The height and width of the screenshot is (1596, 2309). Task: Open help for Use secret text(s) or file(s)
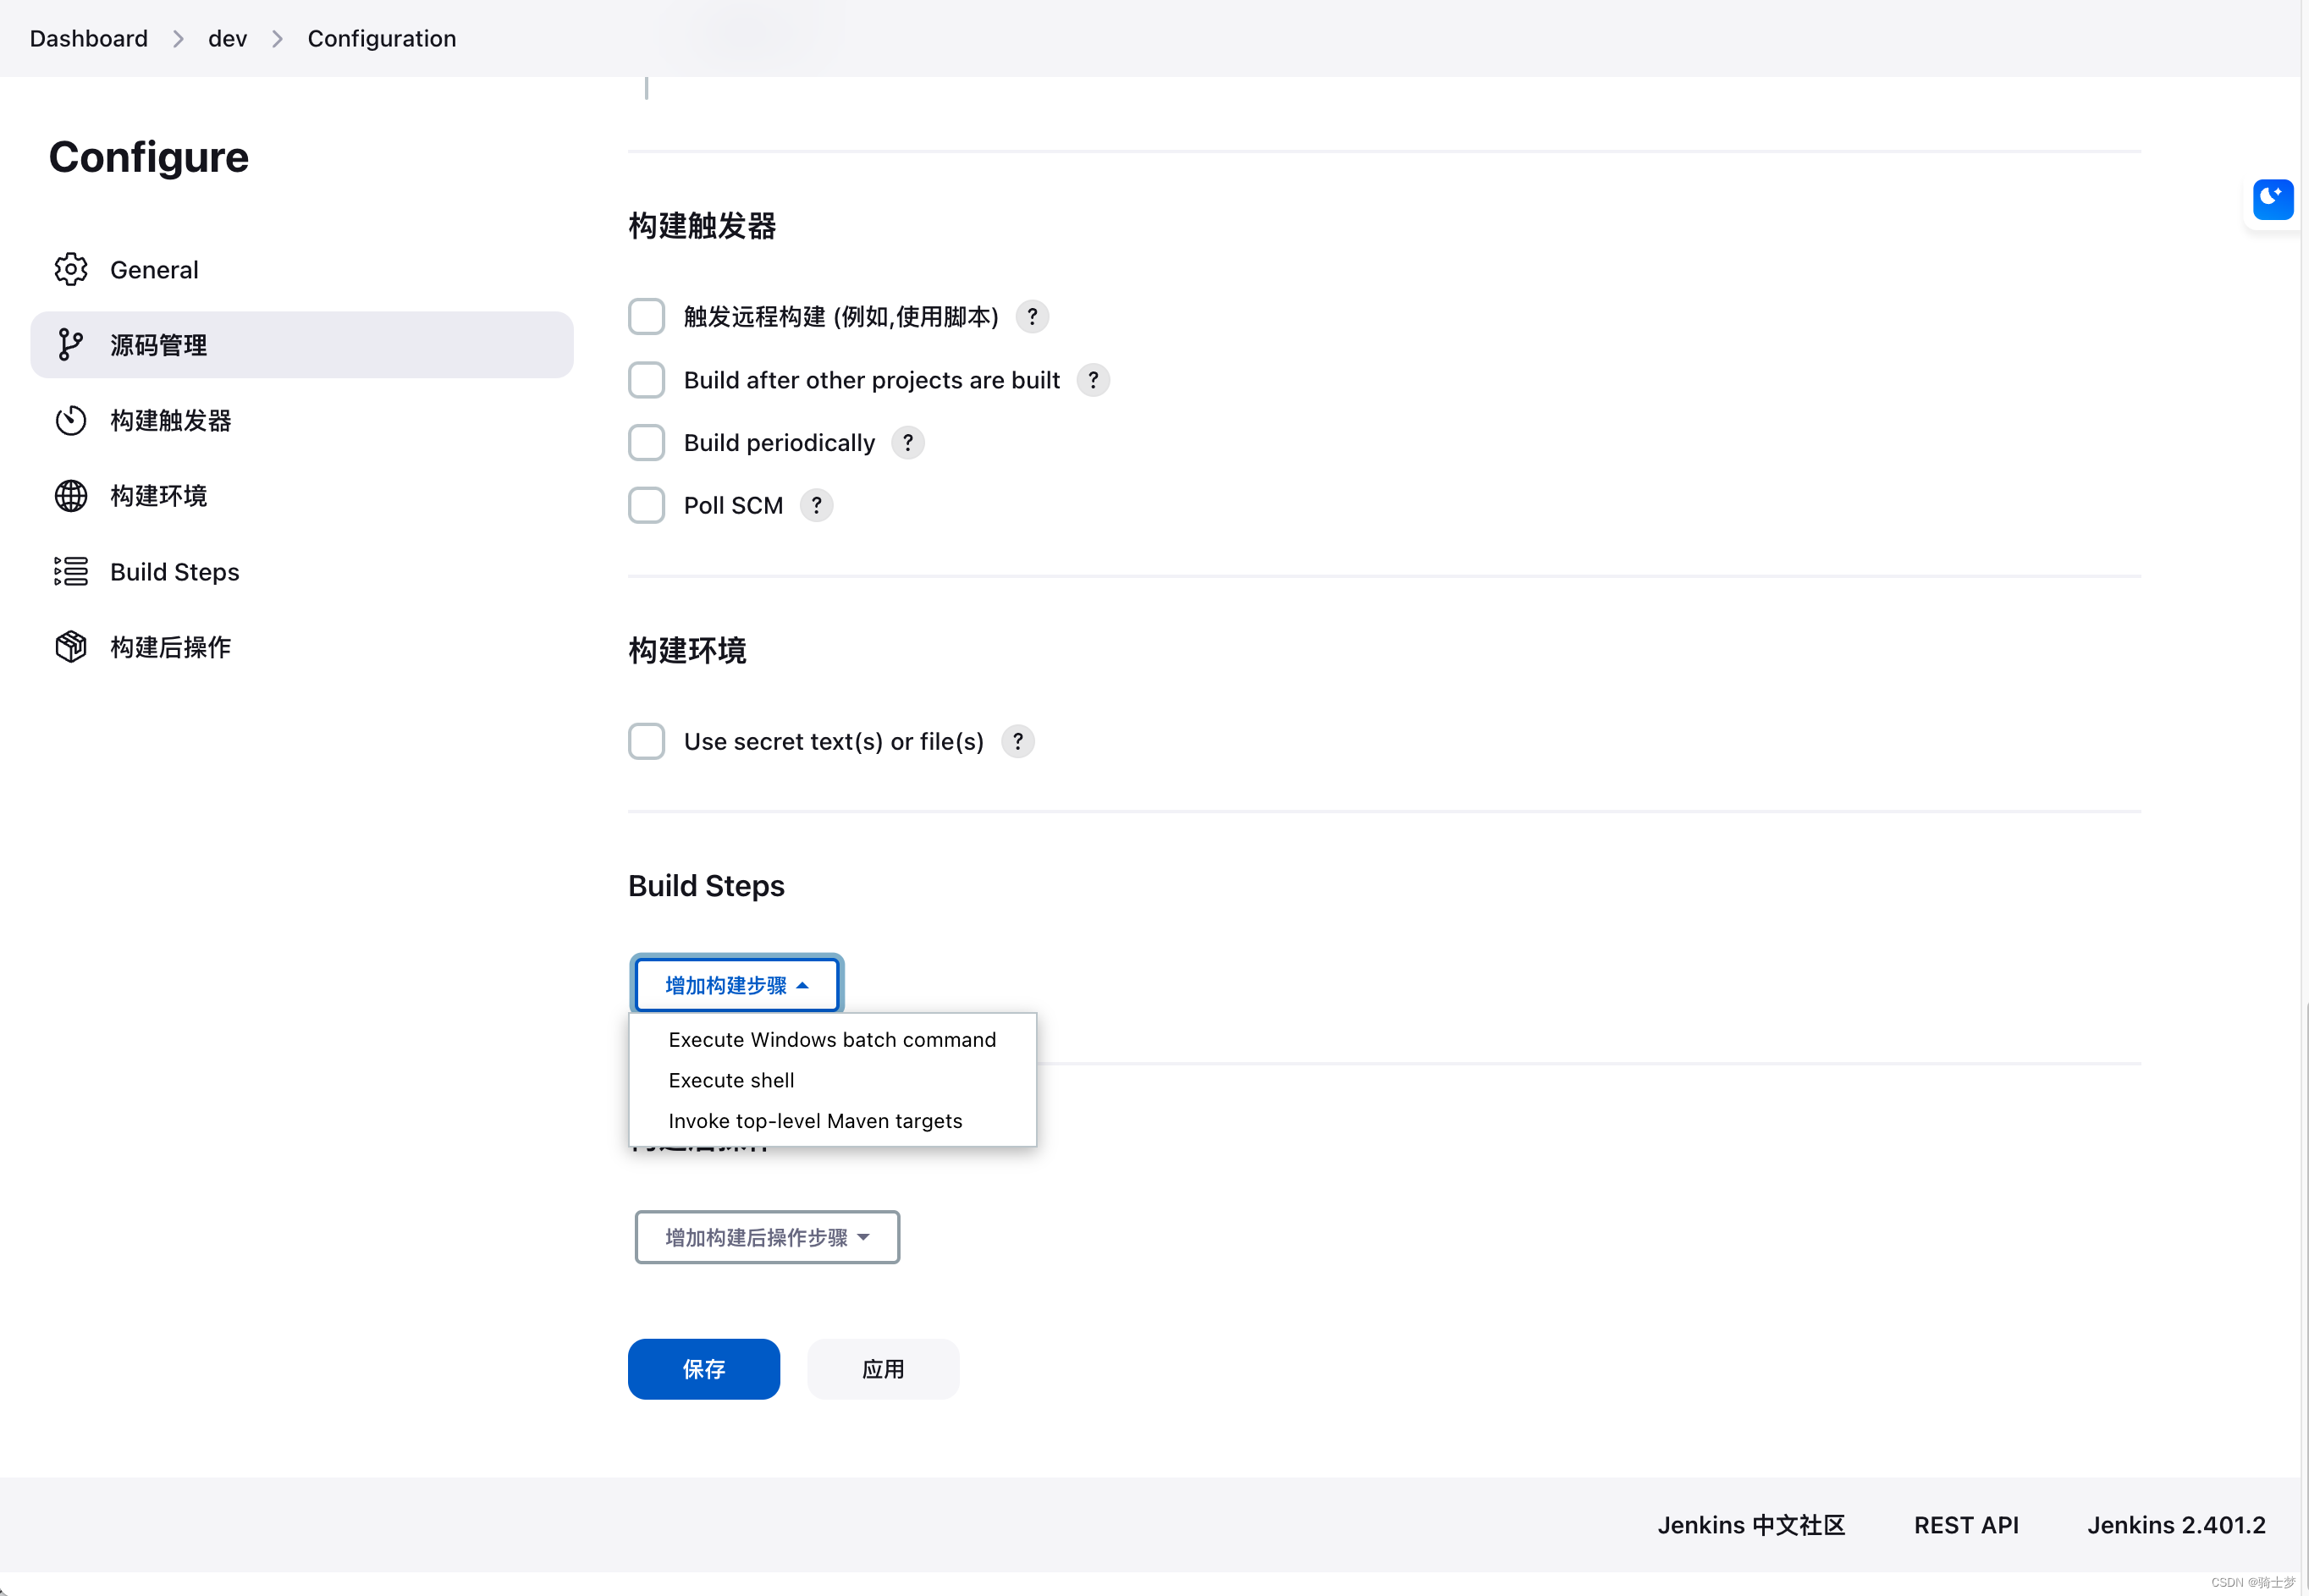coord(1018,742)
